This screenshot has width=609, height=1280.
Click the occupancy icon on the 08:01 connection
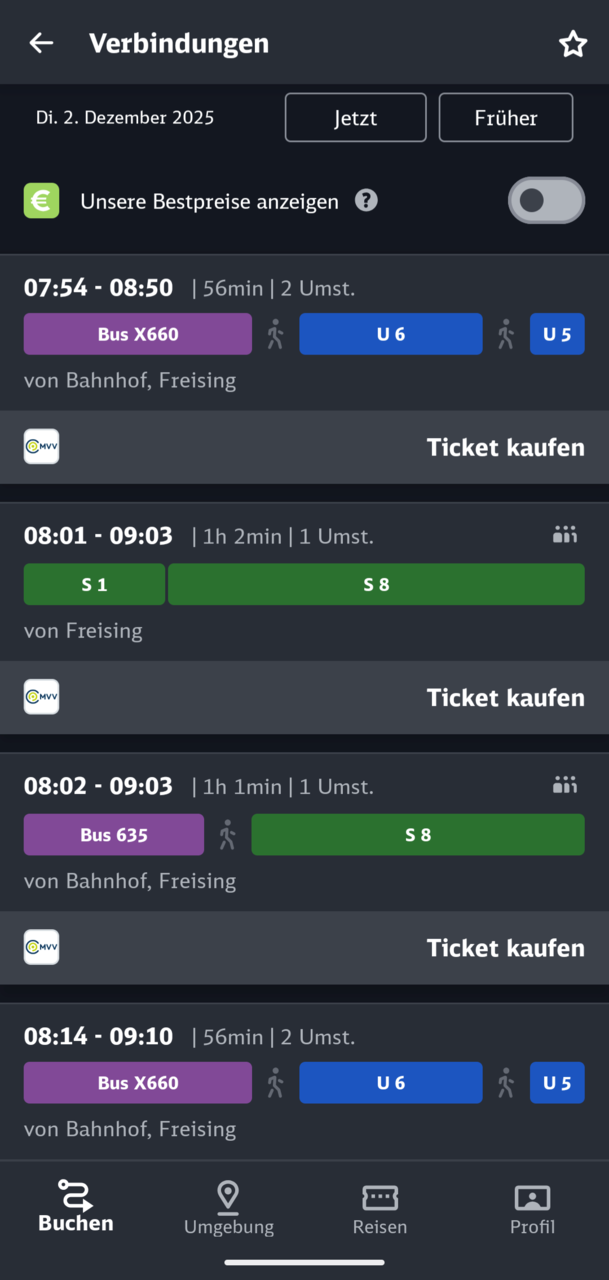(565, 535)
